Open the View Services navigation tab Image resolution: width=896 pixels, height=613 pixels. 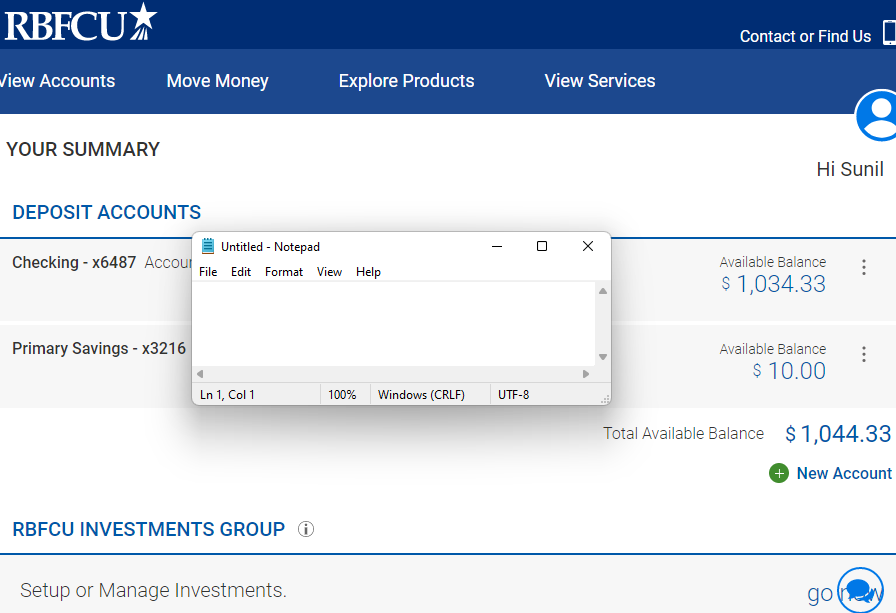click(599, 81)
